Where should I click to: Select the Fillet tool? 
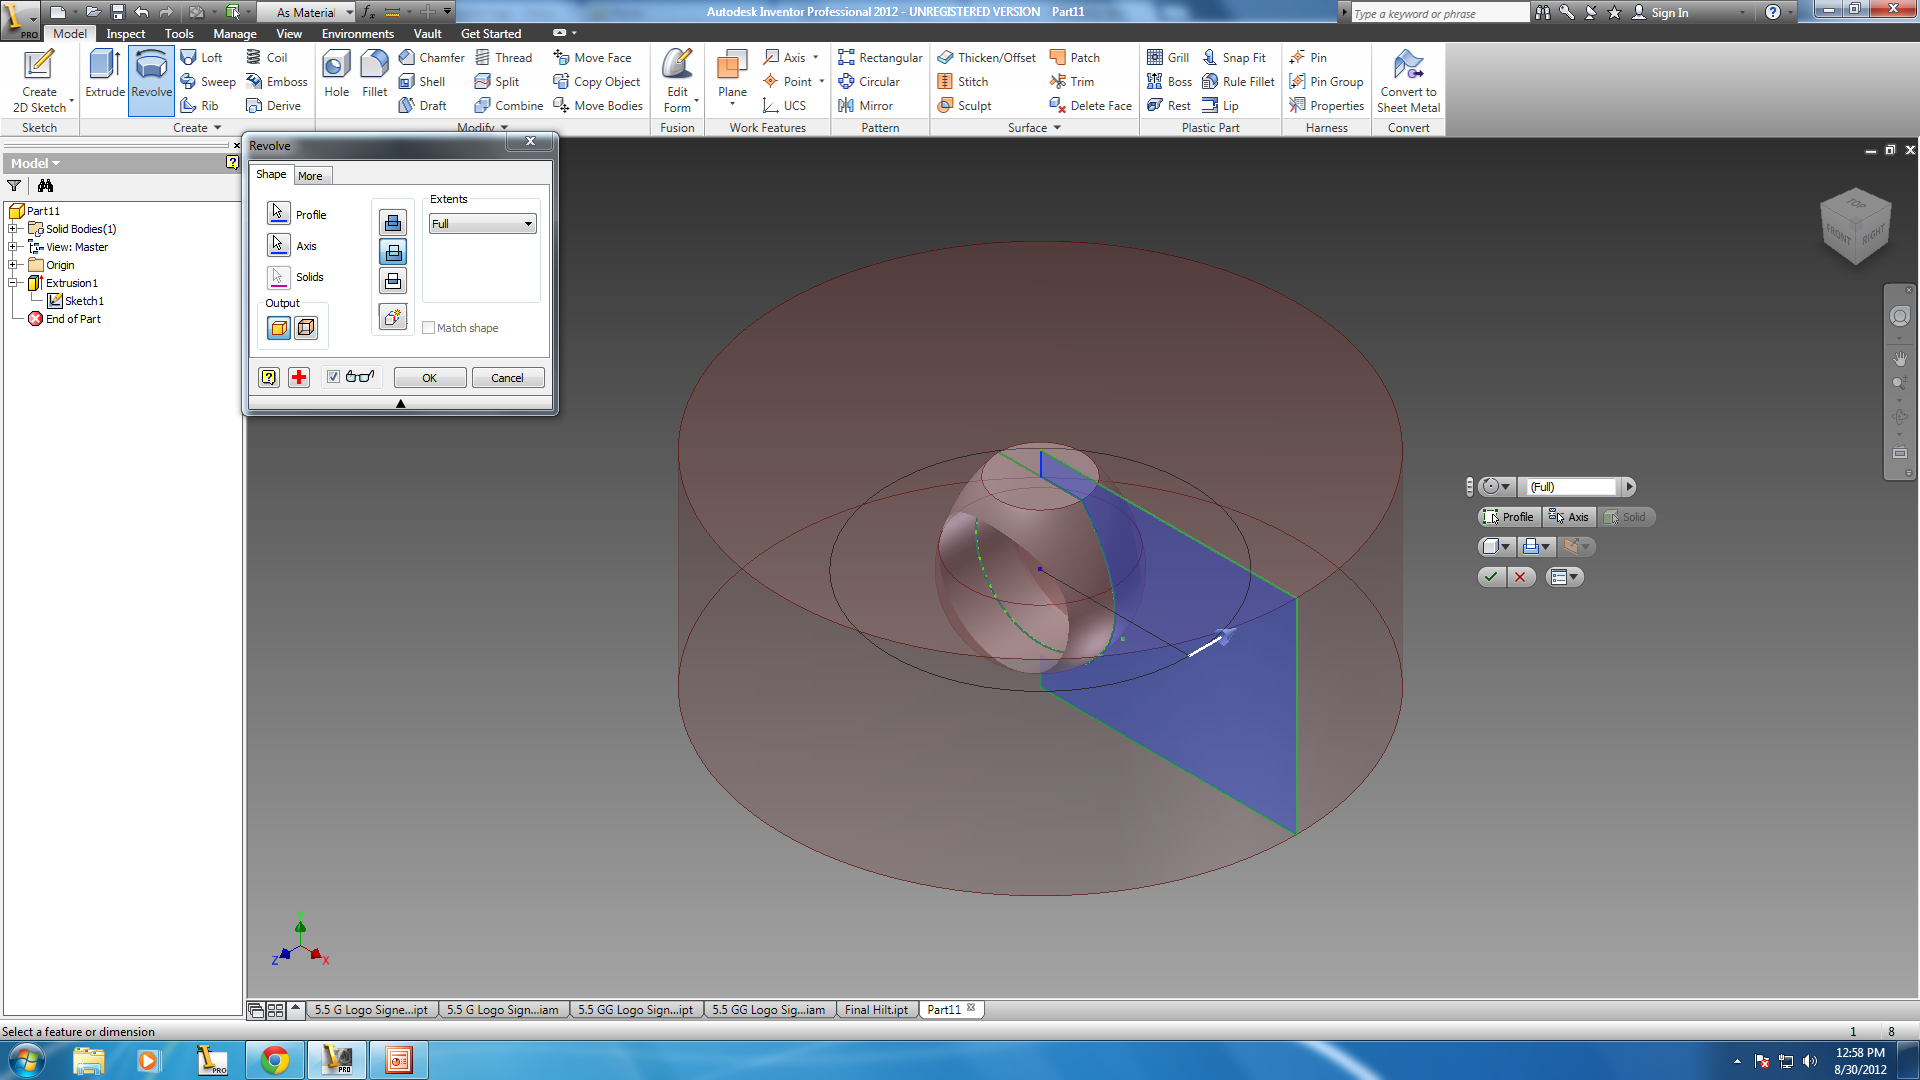[374, 74]
